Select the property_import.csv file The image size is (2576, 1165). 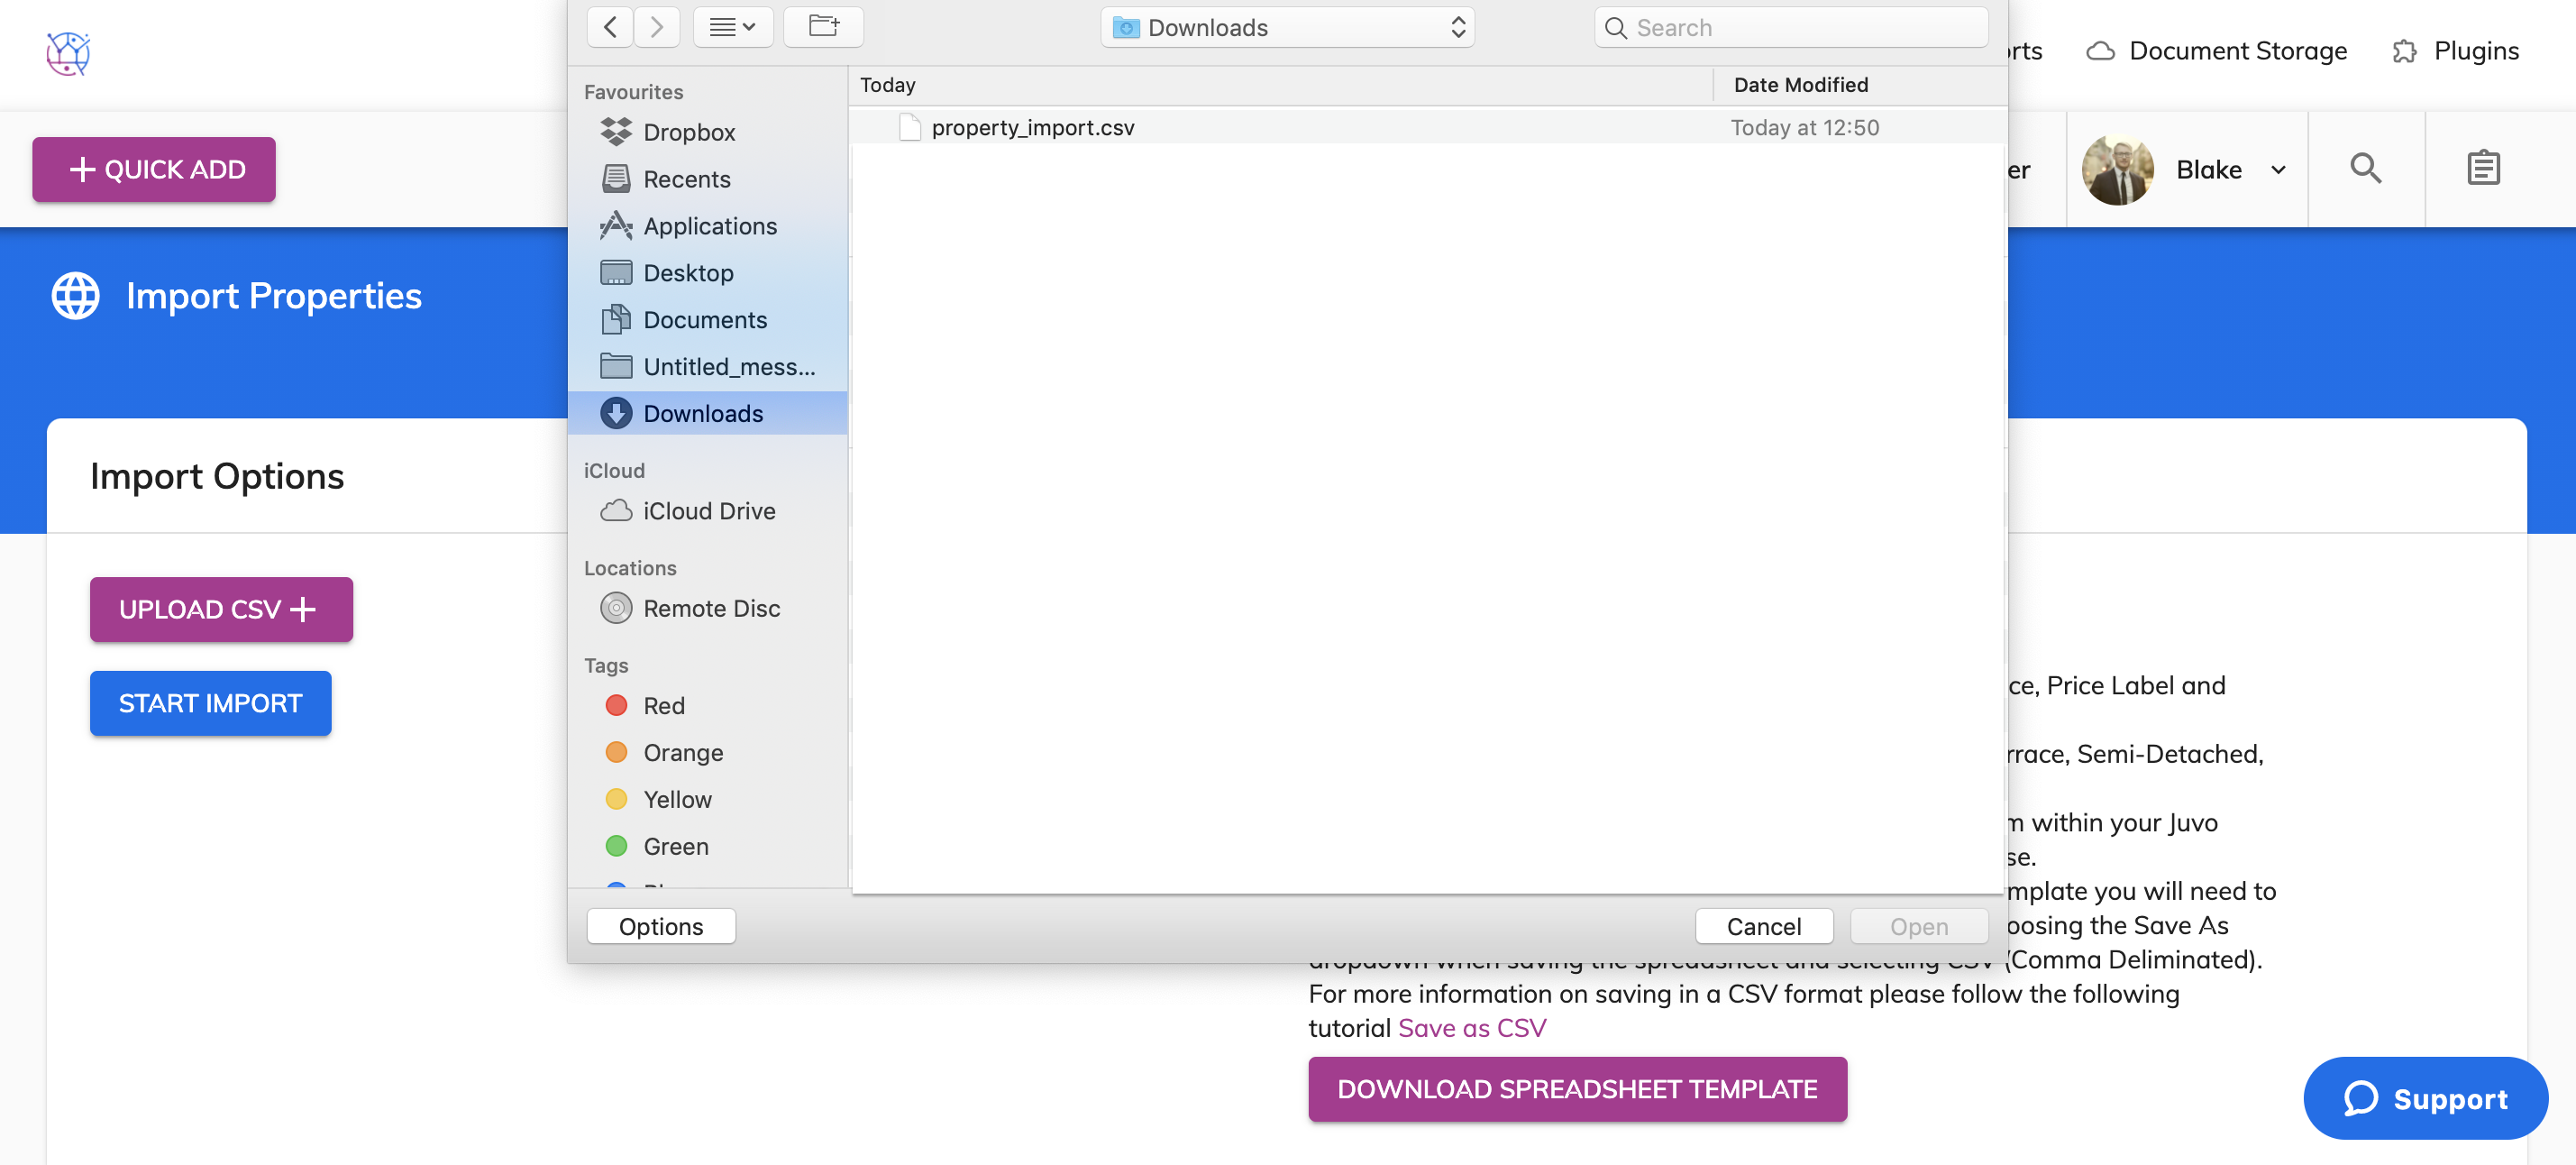coord(1032,127)
